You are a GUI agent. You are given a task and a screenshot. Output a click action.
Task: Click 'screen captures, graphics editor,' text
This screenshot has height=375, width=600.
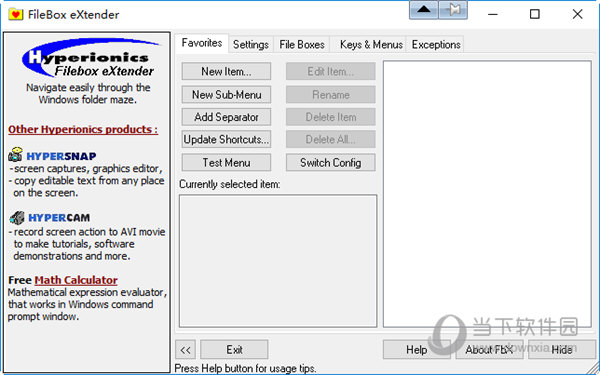tap(88, 169)
